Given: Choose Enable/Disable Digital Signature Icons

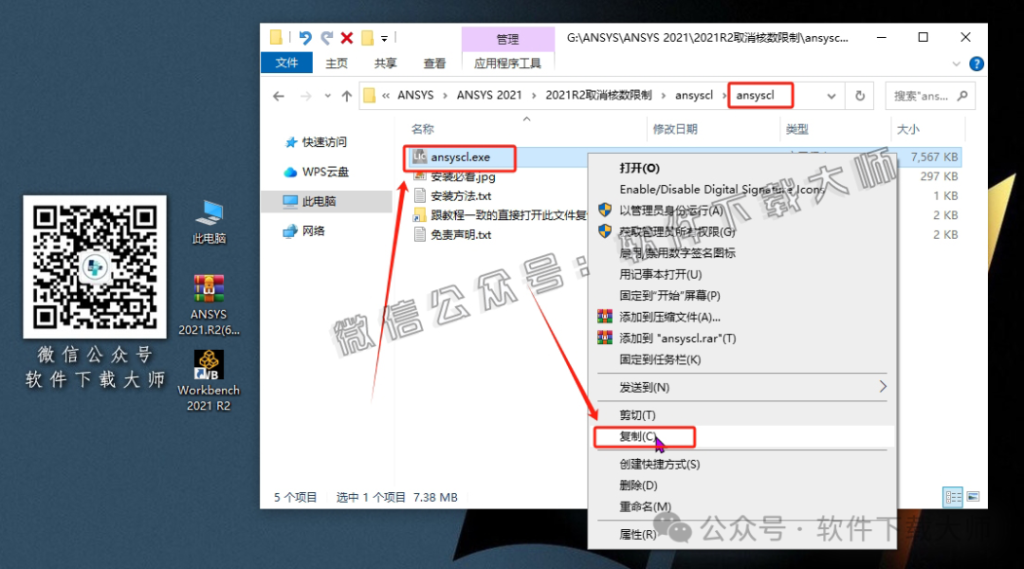Looking at the screenshot, I should (x=722, y=189).
